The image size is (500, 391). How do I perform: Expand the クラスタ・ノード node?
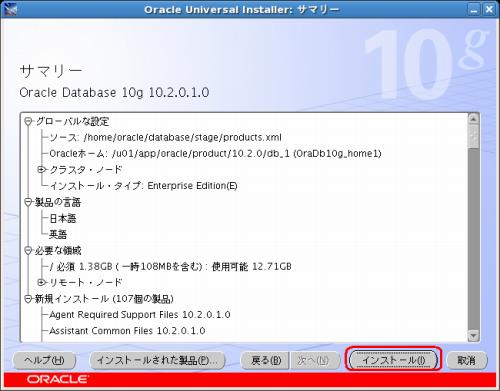coord(41,170)
